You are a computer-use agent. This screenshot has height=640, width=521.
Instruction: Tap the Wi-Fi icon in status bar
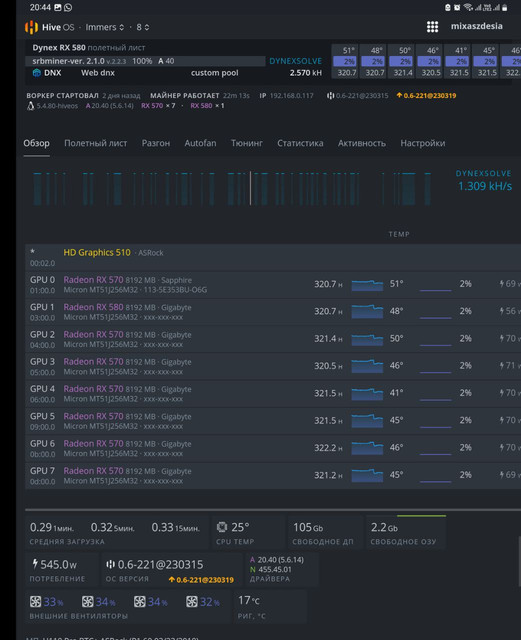[x=468, y=7]
